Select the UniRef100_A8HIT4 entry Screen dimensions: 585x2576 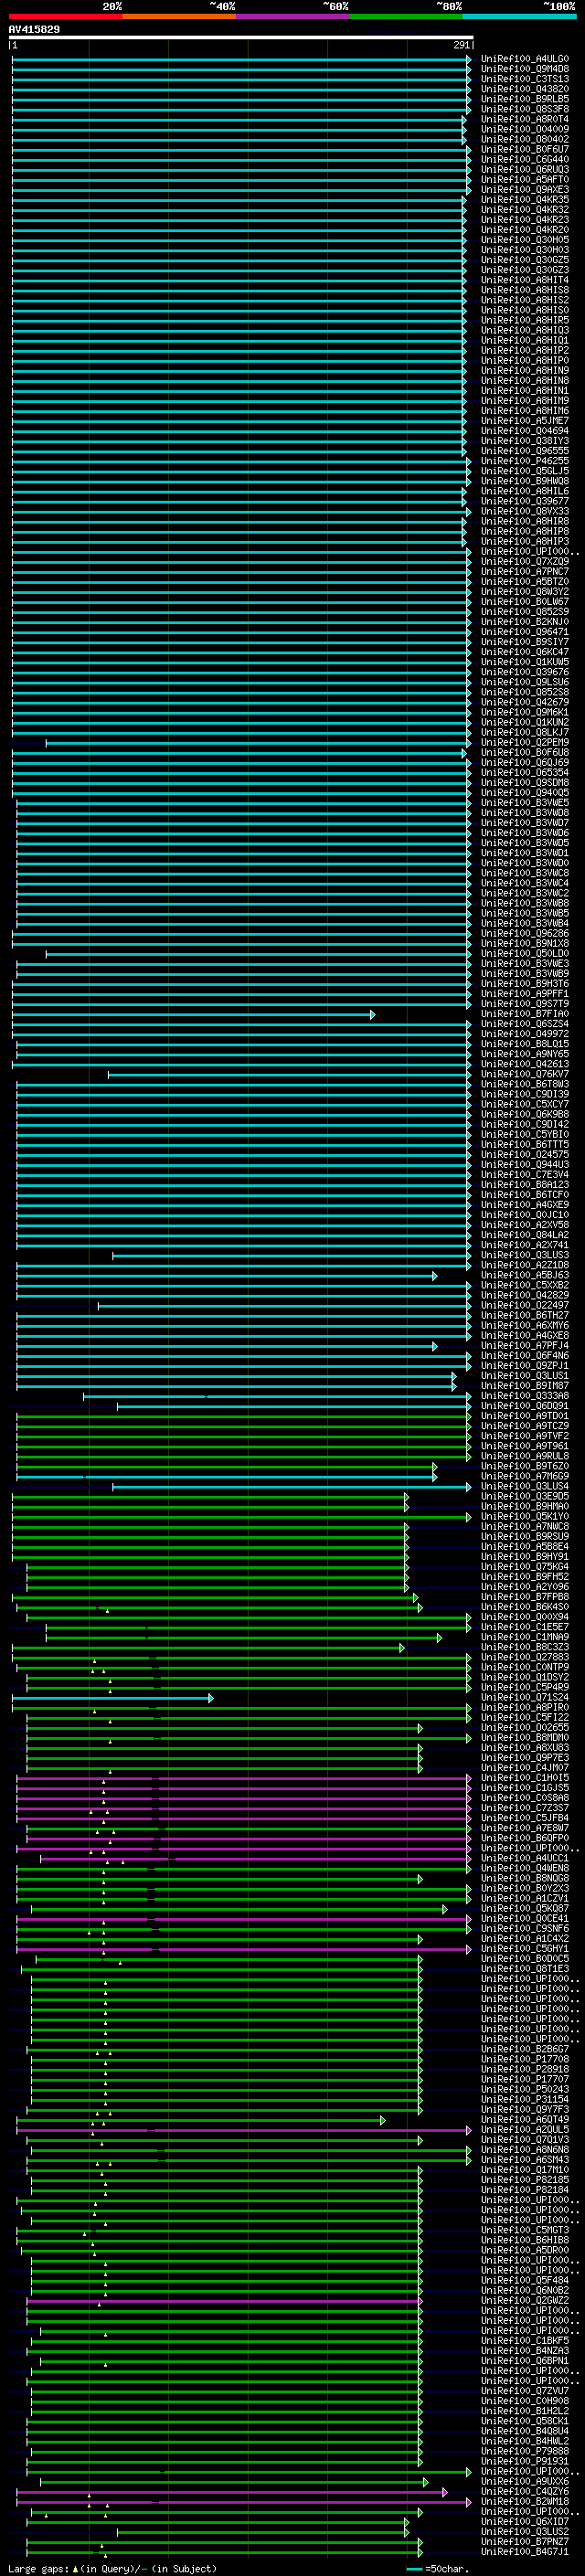(524, 280)
